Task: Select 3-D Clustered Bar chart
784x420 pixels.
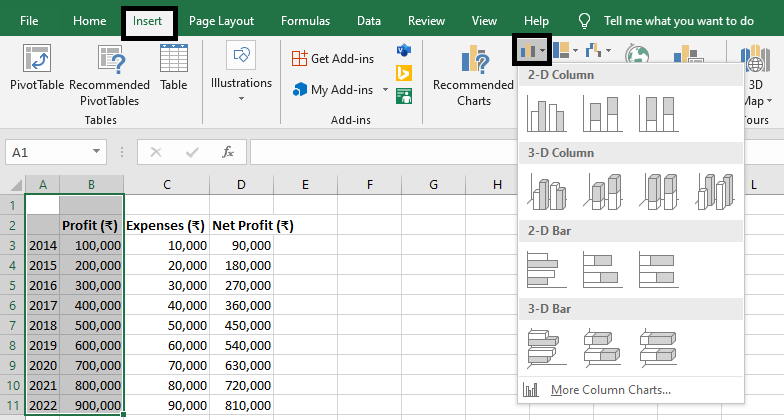Action: point(546,348)
